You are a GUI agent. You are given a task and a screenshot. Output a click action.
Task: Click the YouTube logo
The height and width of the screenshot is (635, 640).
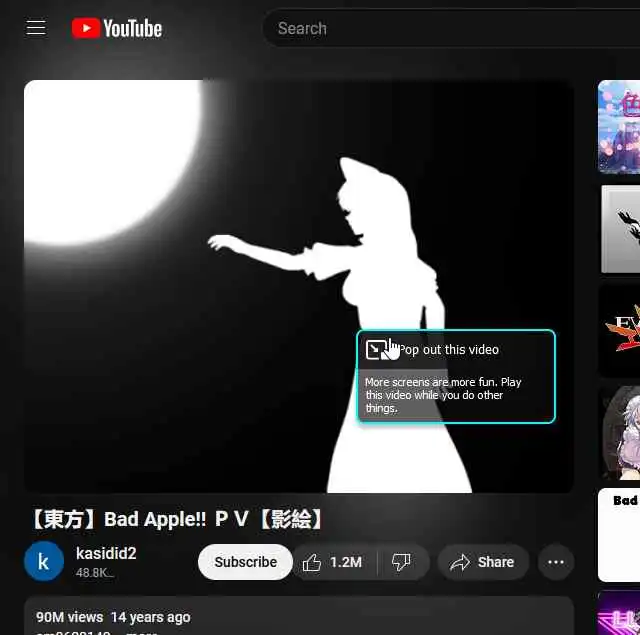[117, 28]
